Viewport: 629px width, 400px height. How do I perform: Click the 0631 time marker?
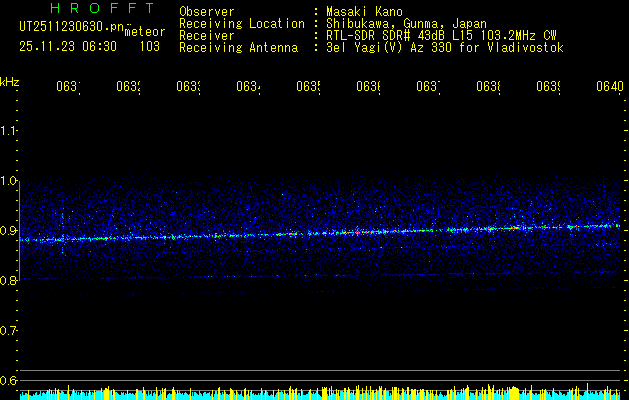[x=68, y=87]
